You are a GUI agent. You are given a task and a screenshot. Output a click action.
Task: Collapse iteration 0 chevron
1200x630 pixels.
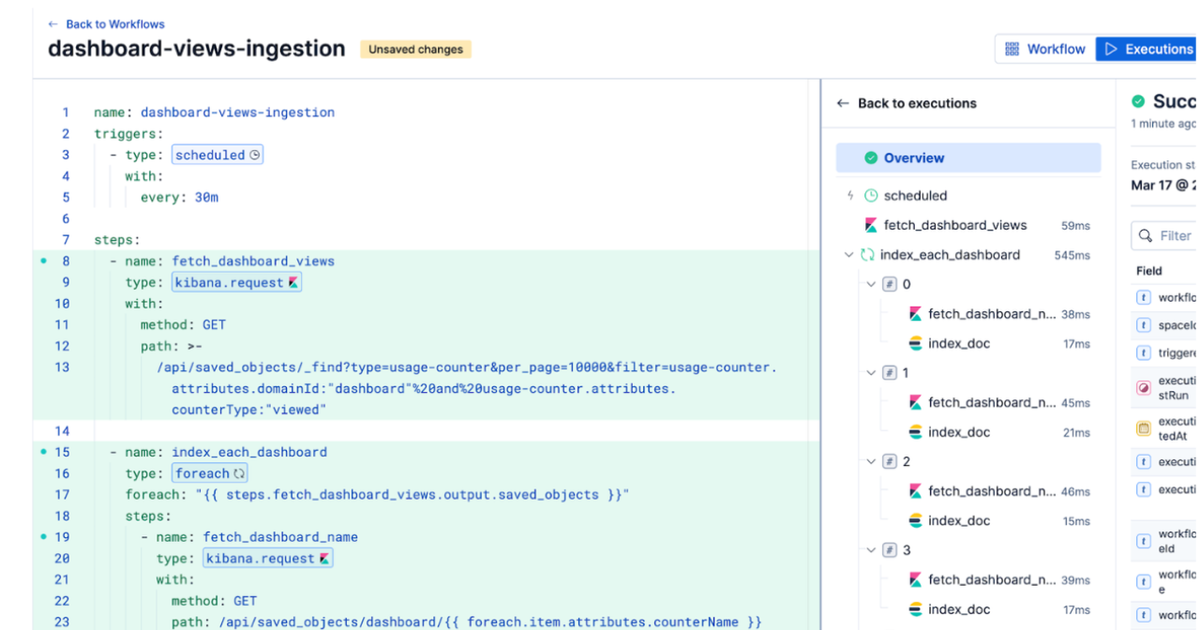pyautogui.click(x=871, y=284)
